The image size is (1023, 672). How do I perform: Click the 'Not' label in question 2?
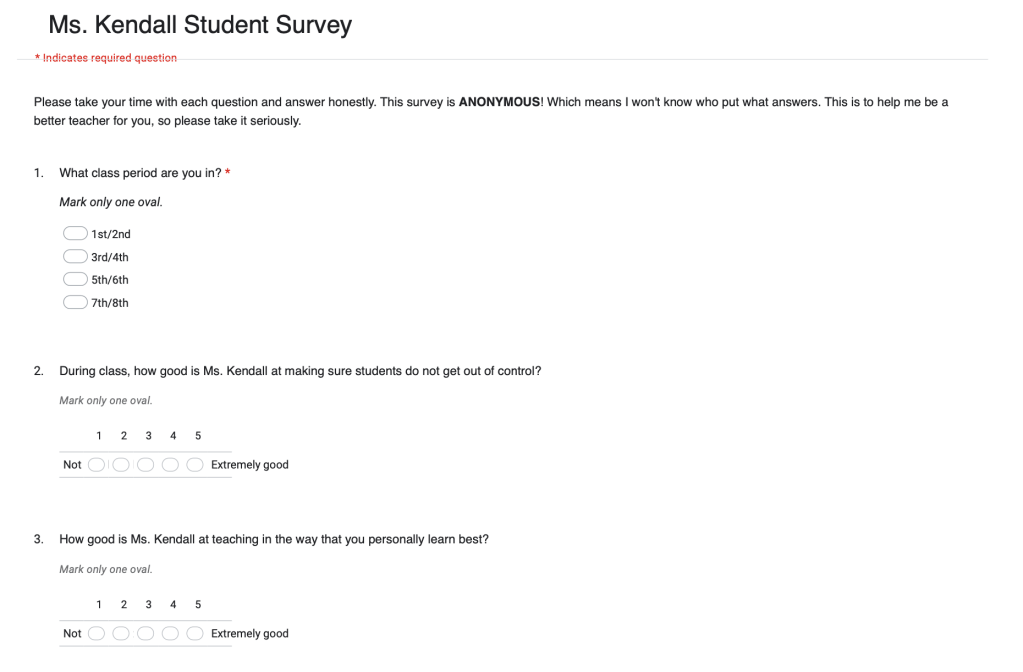pos(72,465)
